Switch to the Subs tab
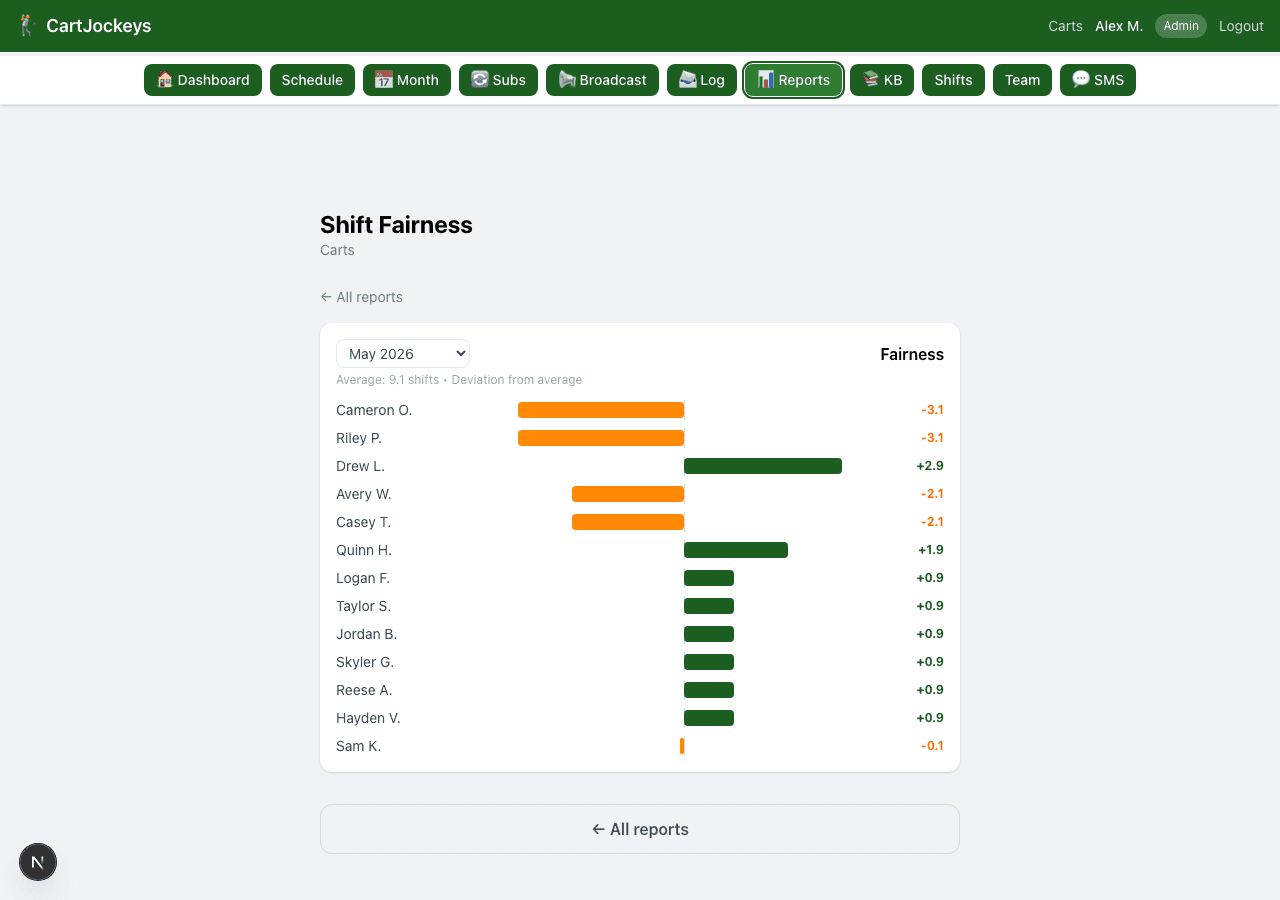 498,80
